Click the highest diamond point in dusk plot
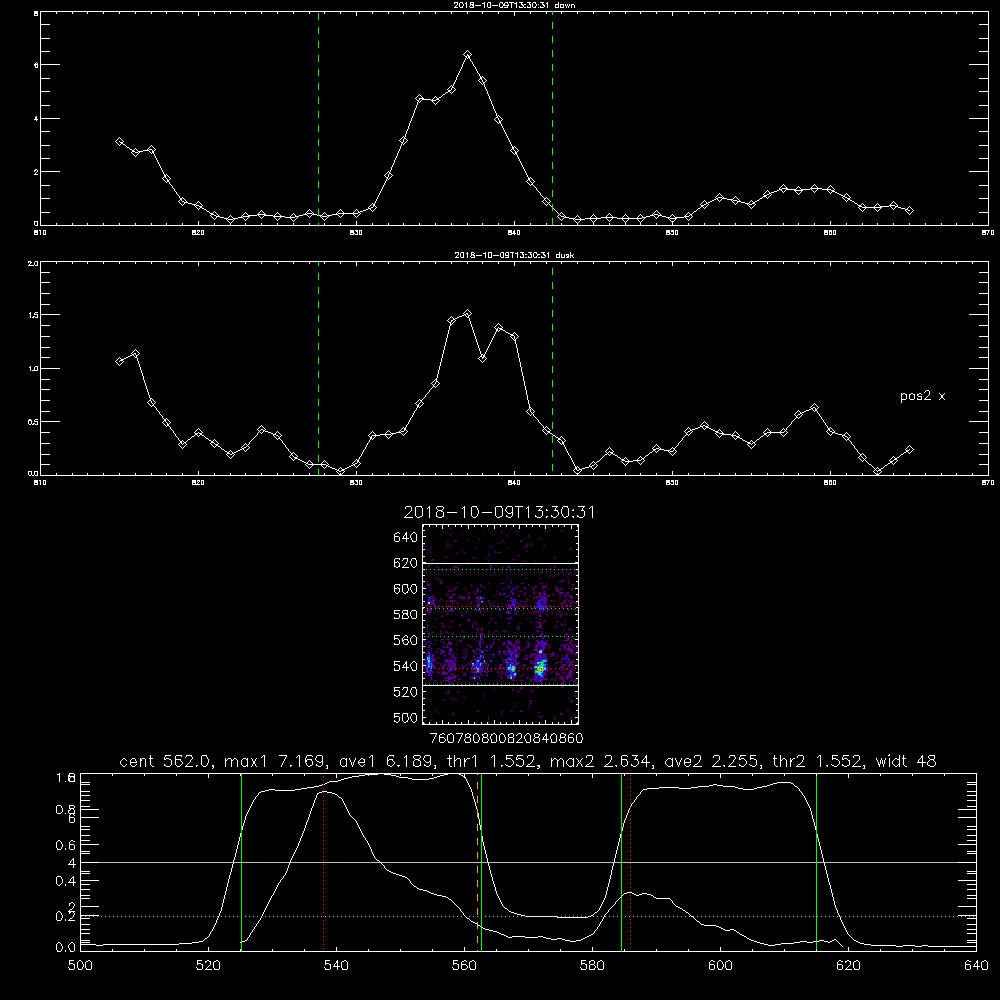Viewport: 1000px width, 1000px height. [467, 314]
